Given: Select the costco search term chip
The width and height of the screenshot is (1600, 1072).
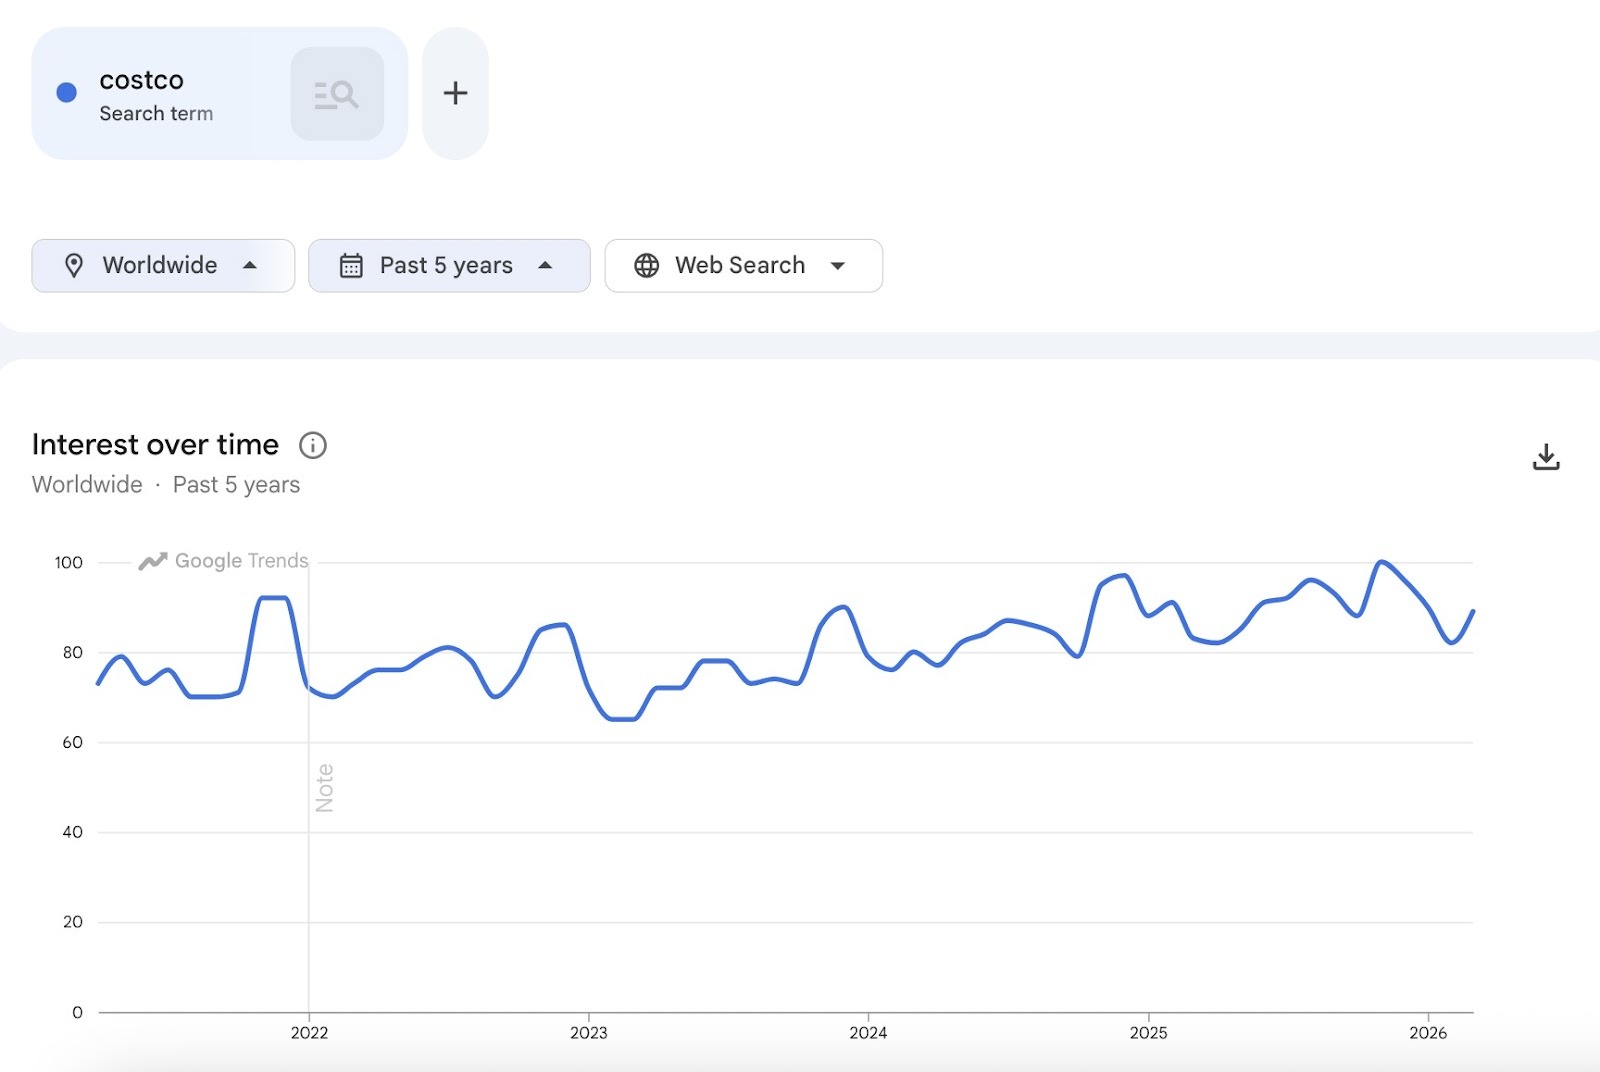Looking at the screenshot, I should pos(155,93).
